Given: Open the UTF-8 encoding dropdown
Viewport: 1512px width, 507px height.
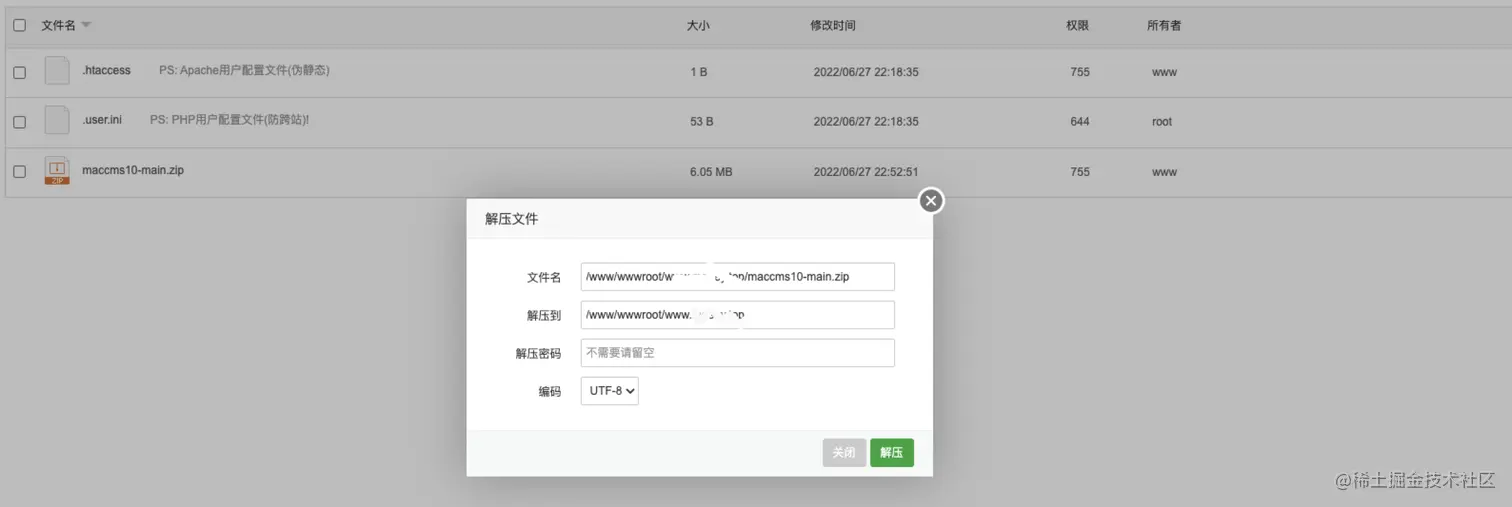Looking at the screenshot, I should click(609, 391).
